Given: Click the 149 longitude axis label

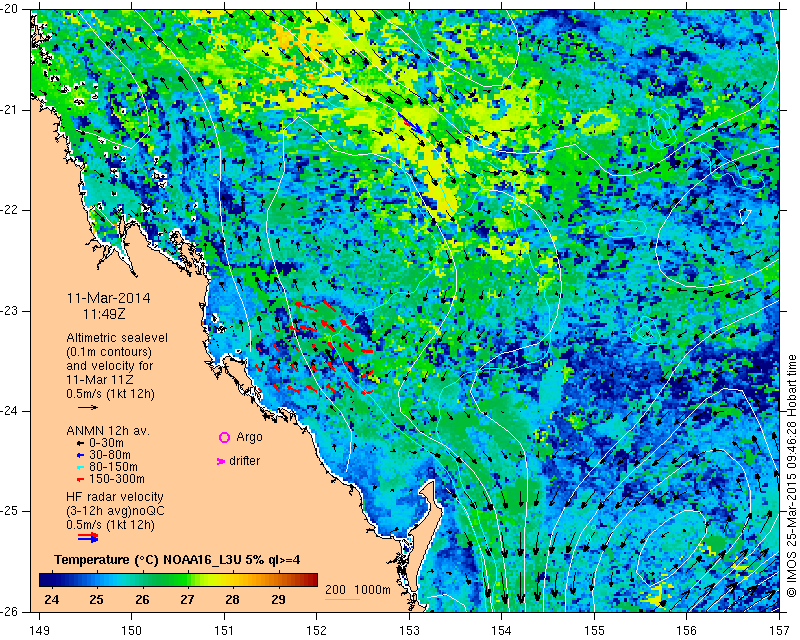Looking at the screenshot, I should pyautogui.click(x=40, y=631).
